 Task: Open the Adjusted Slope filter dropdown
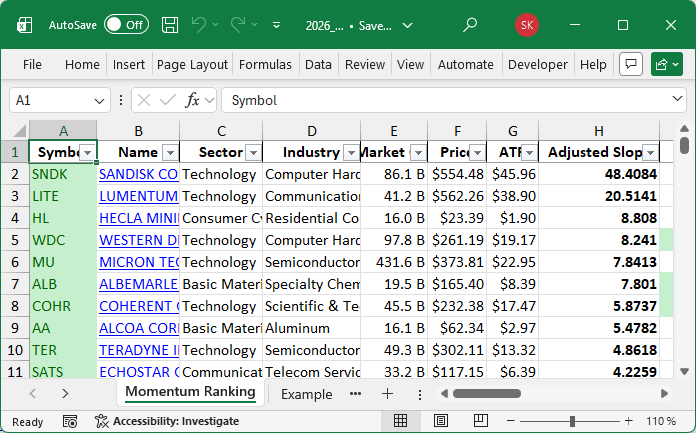tap(650, 152)
